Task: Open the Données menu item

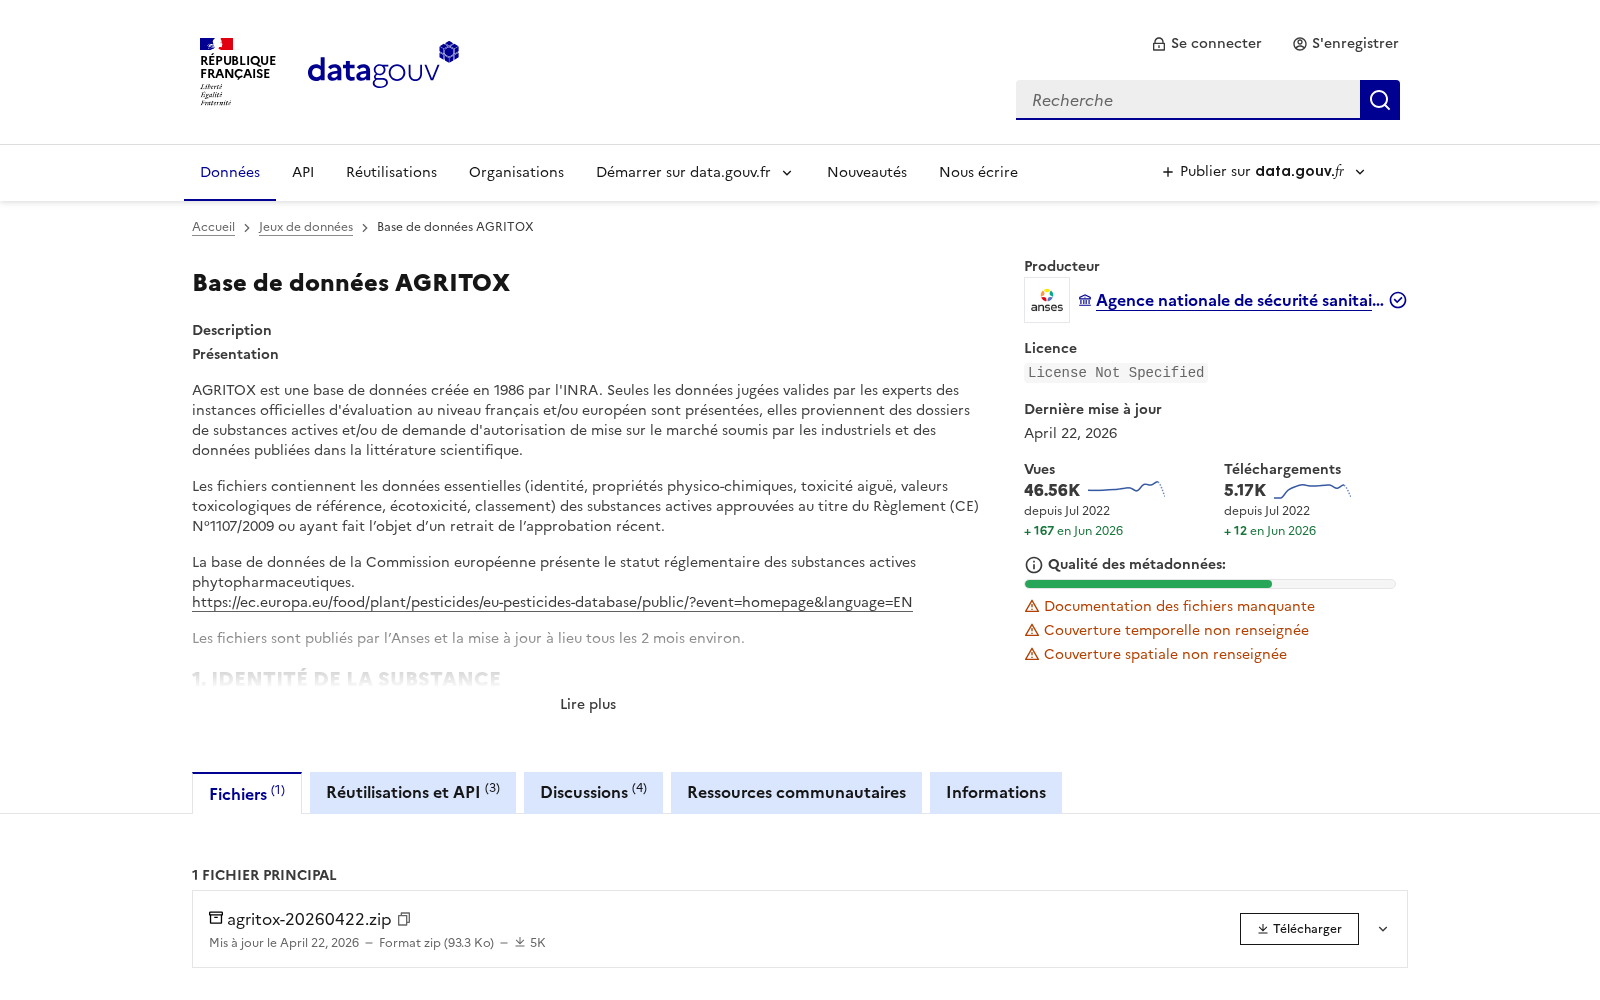Action: pos(230,172)
